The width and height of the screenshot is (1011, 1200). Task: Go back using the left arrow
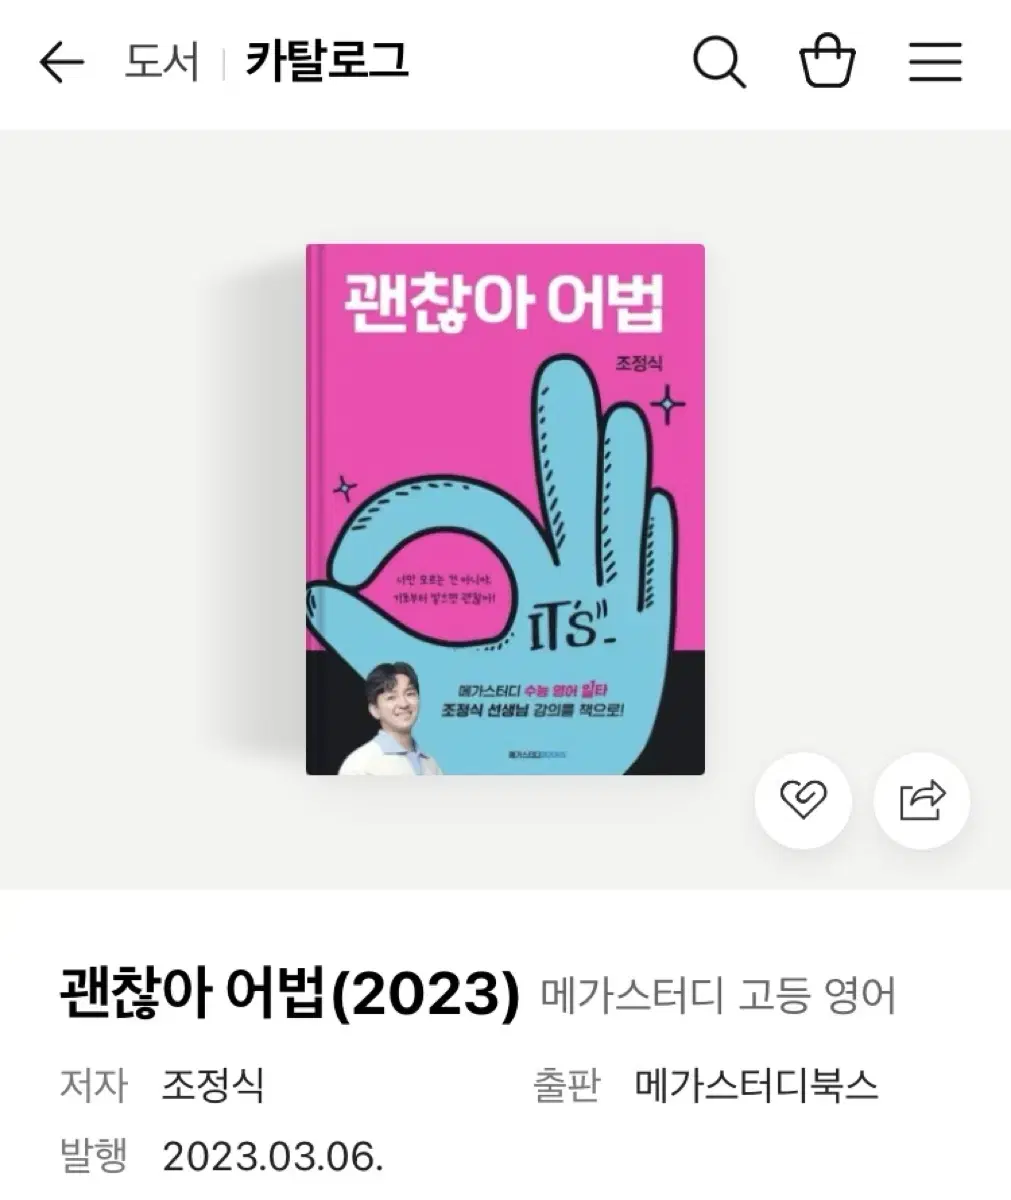(61, 63)
